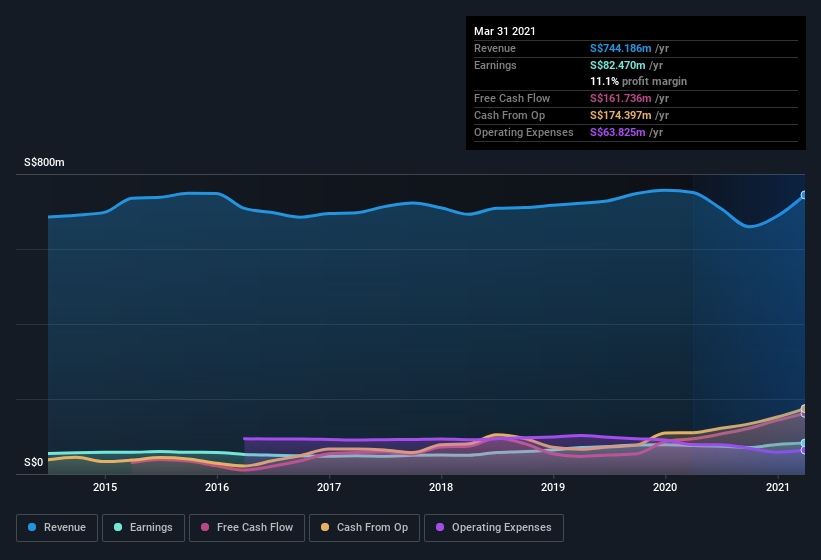Click the teal Earnings endpoint marker
This screenshot has width=821, height=560.
coord(804,443)
